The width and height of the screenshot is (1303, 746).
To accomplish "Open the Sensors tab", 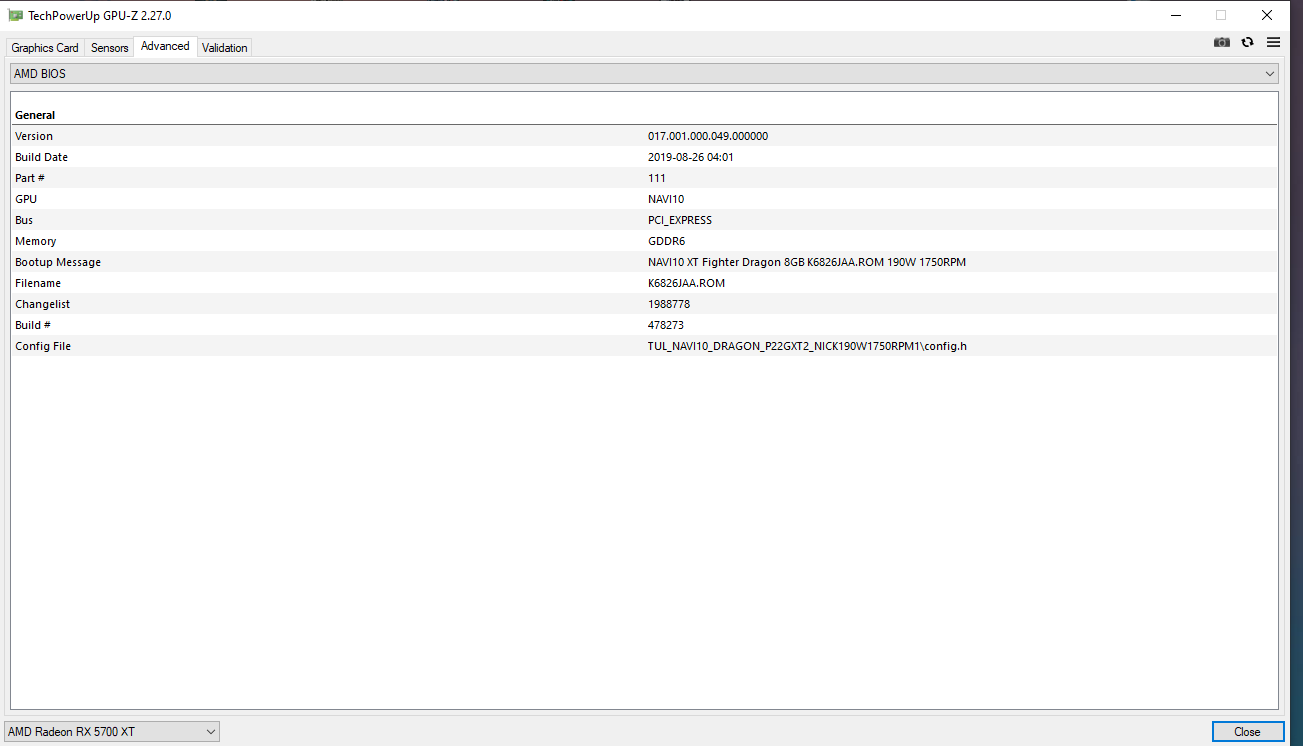I will point(110,48).
